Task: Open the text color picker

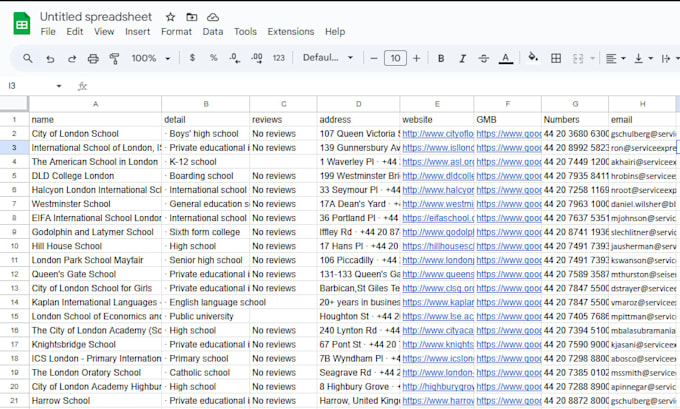Action: tap(506, 58)
